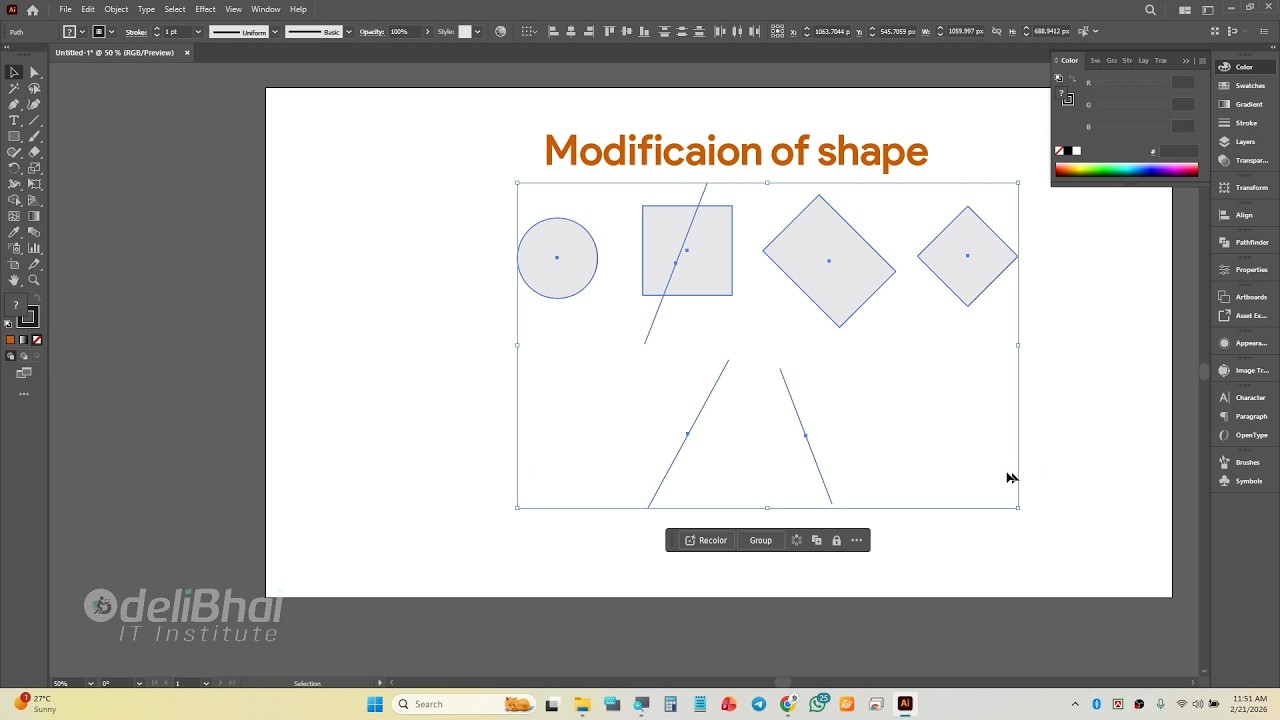Open Edit Toolbar three dots
This screenshot has height=720, width=1280.
click(x=24, y=394)
